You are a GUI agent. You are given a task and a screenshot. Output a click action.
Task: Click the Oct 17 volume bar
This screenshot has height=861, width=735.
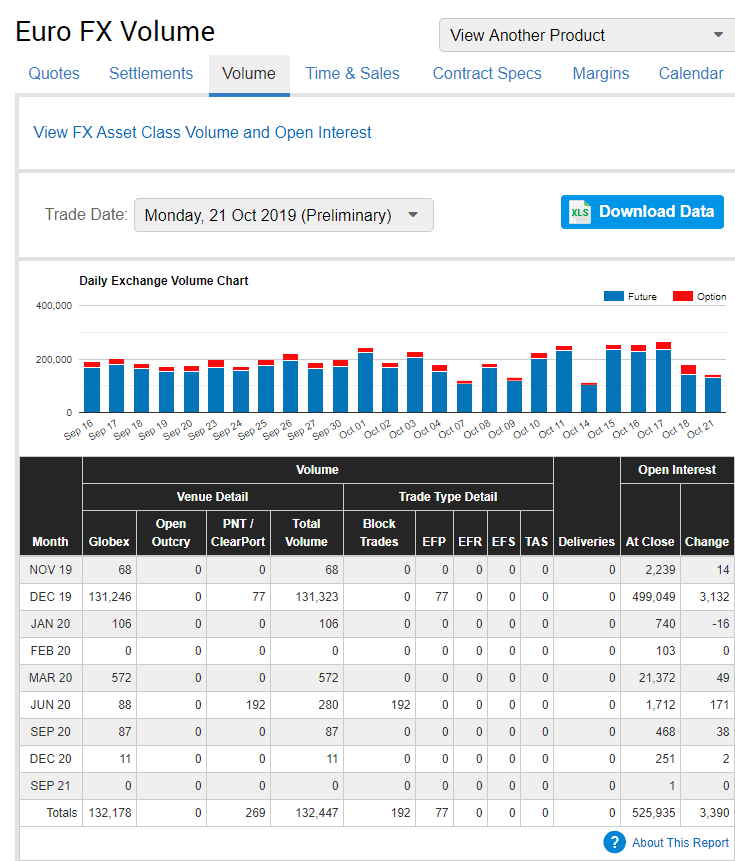[663, 380]
